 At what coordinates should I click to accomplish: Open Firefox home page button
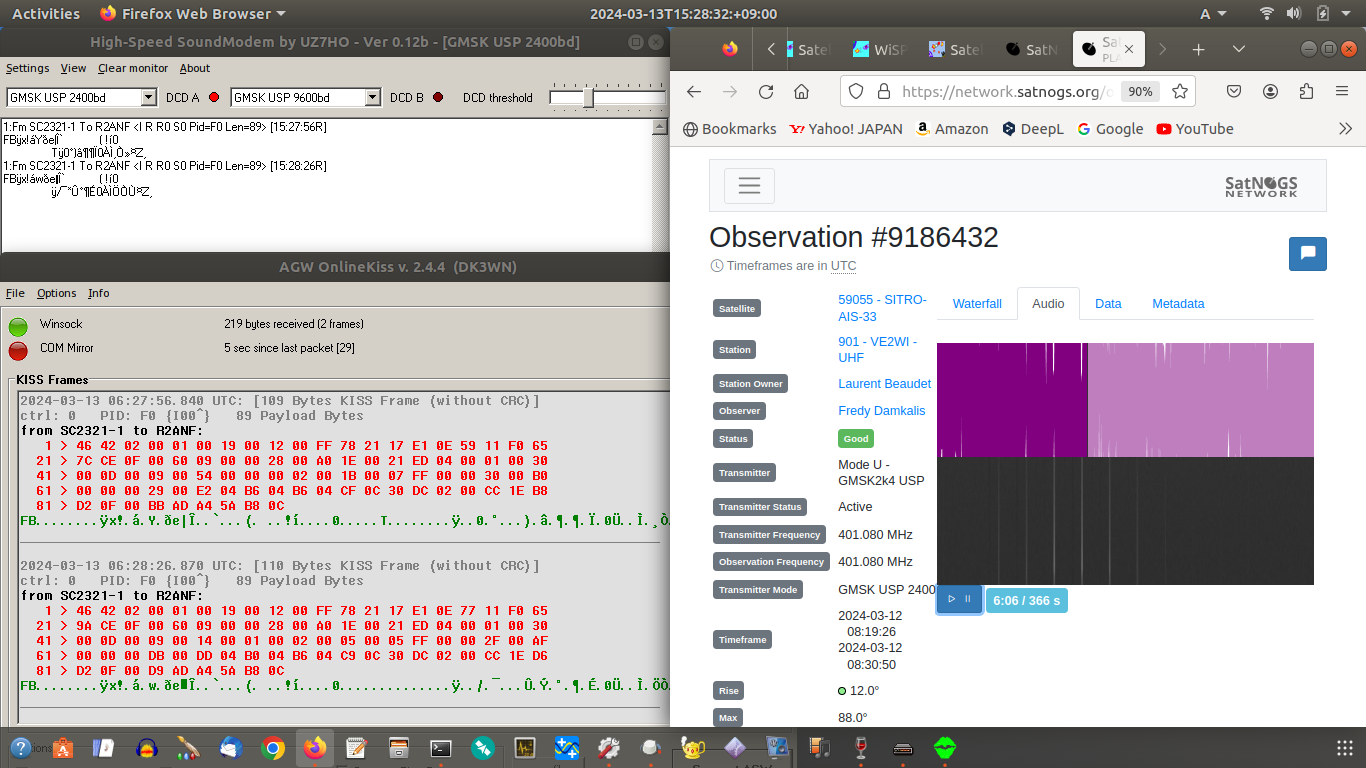801,91
